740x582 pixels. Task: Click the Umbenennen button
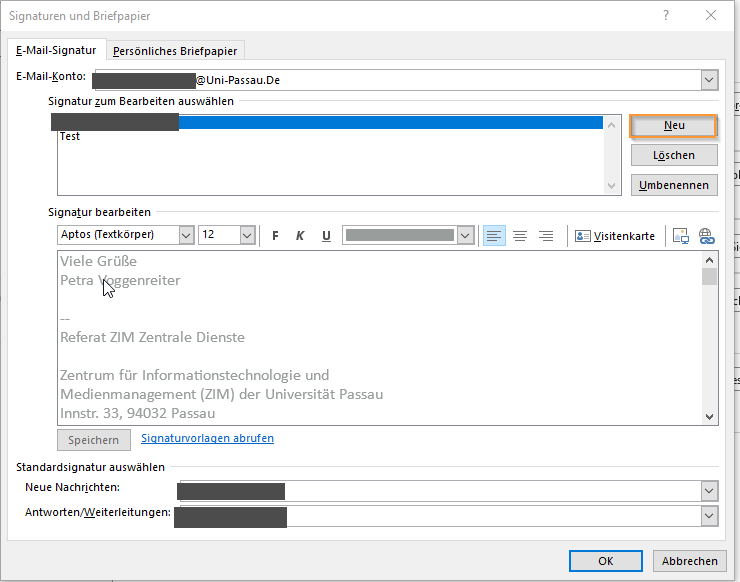pyautogui.click(x=674, y=185)
